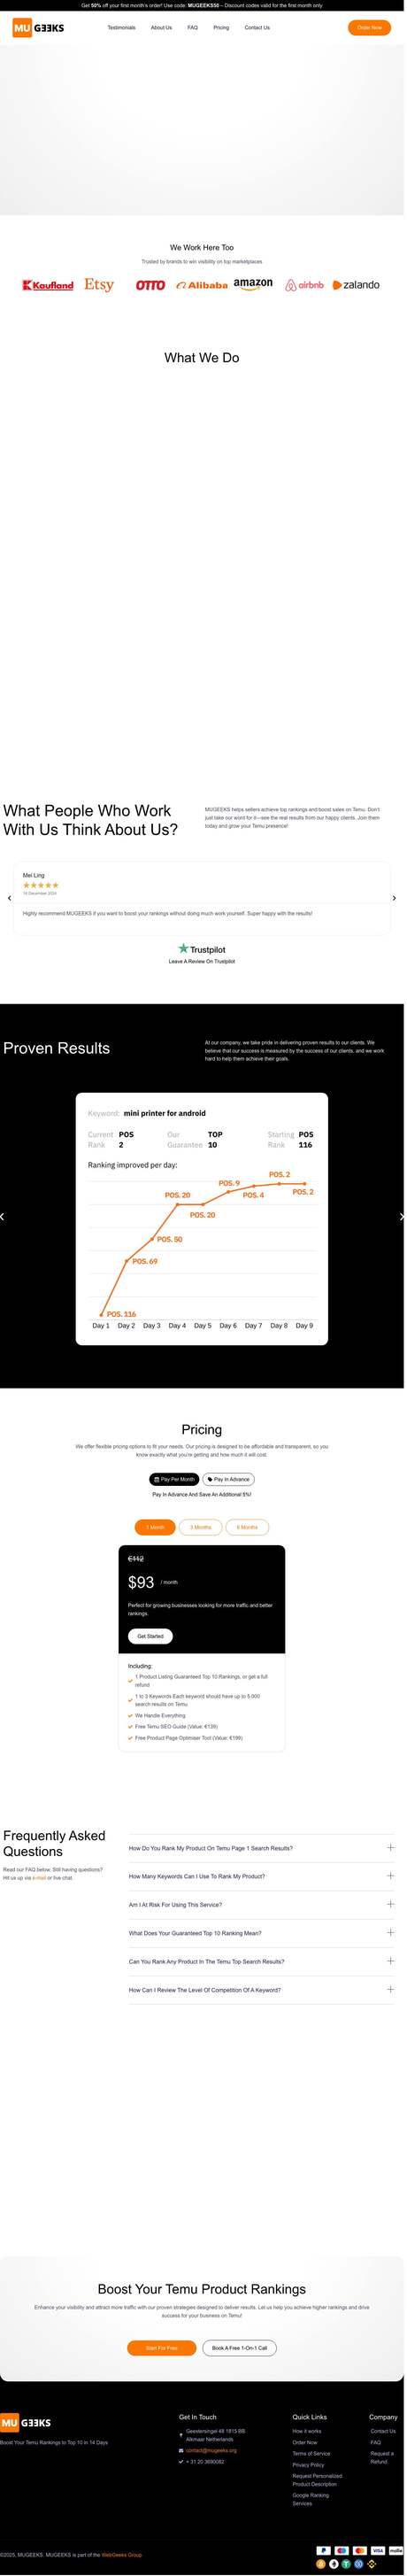Show the previous testimonial with left arrow
This screenshot has width=407, height=2576.
(x=10, y=898)
